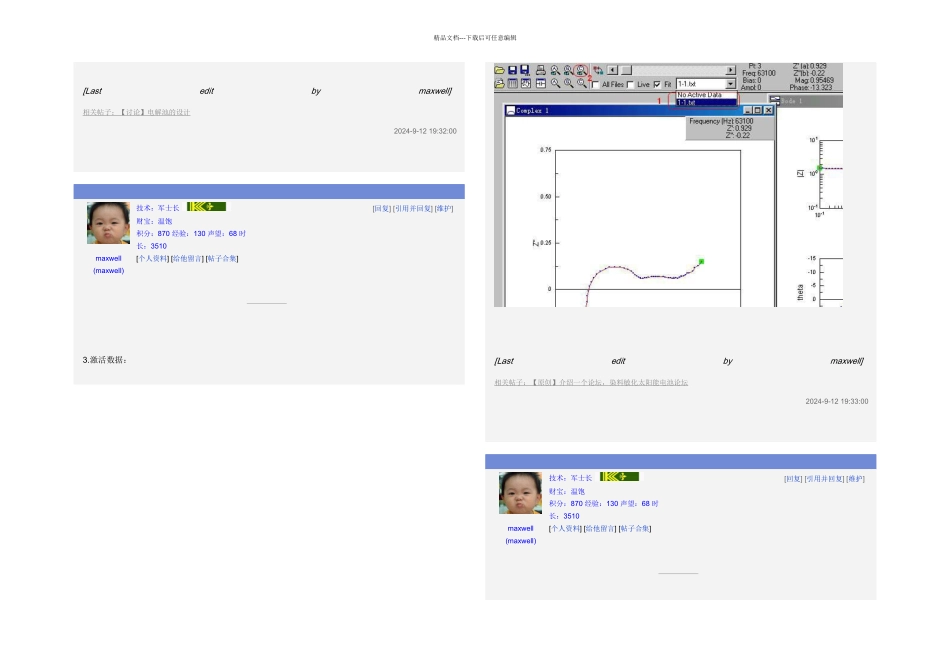The height and width of the screenshot is (672, 950).
Task: Click first magnifier icon in top toolbar row
Action: [555, 70]
